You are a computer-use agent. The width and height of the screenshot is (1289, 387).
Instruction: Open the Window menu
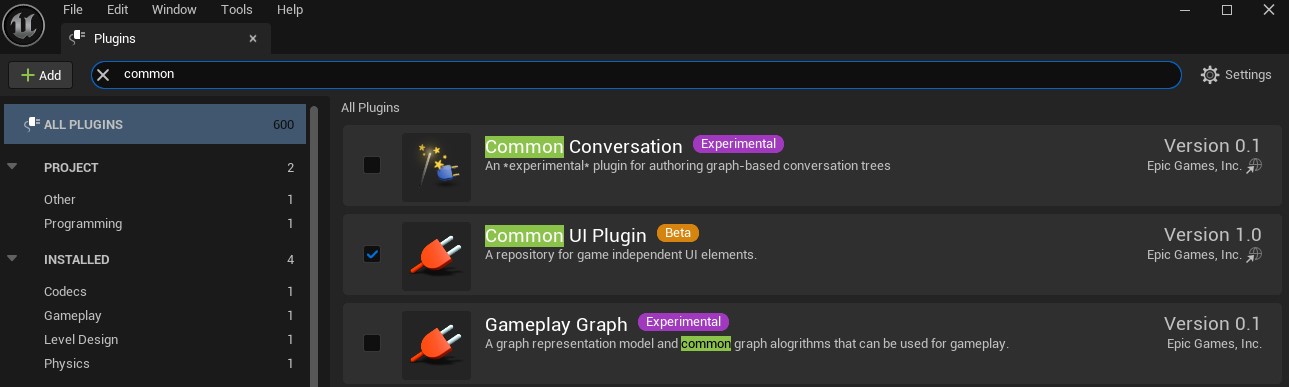tap(174, 10)
